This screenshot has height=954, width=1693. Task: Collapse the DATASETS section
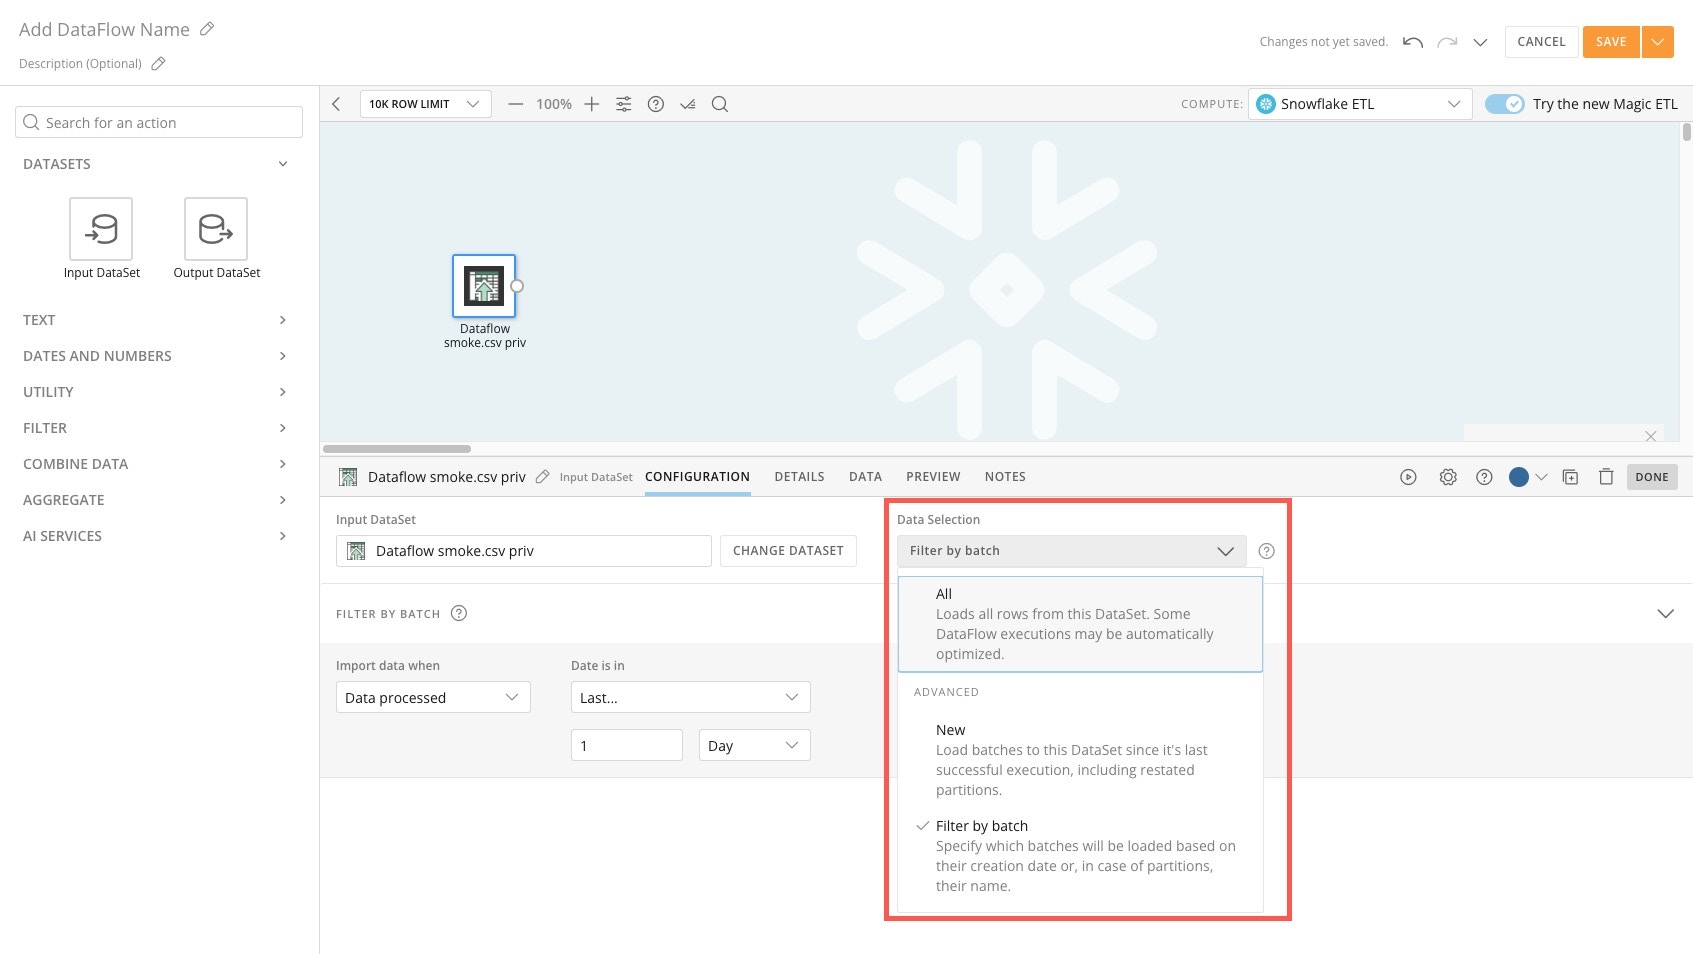[283, 164]
